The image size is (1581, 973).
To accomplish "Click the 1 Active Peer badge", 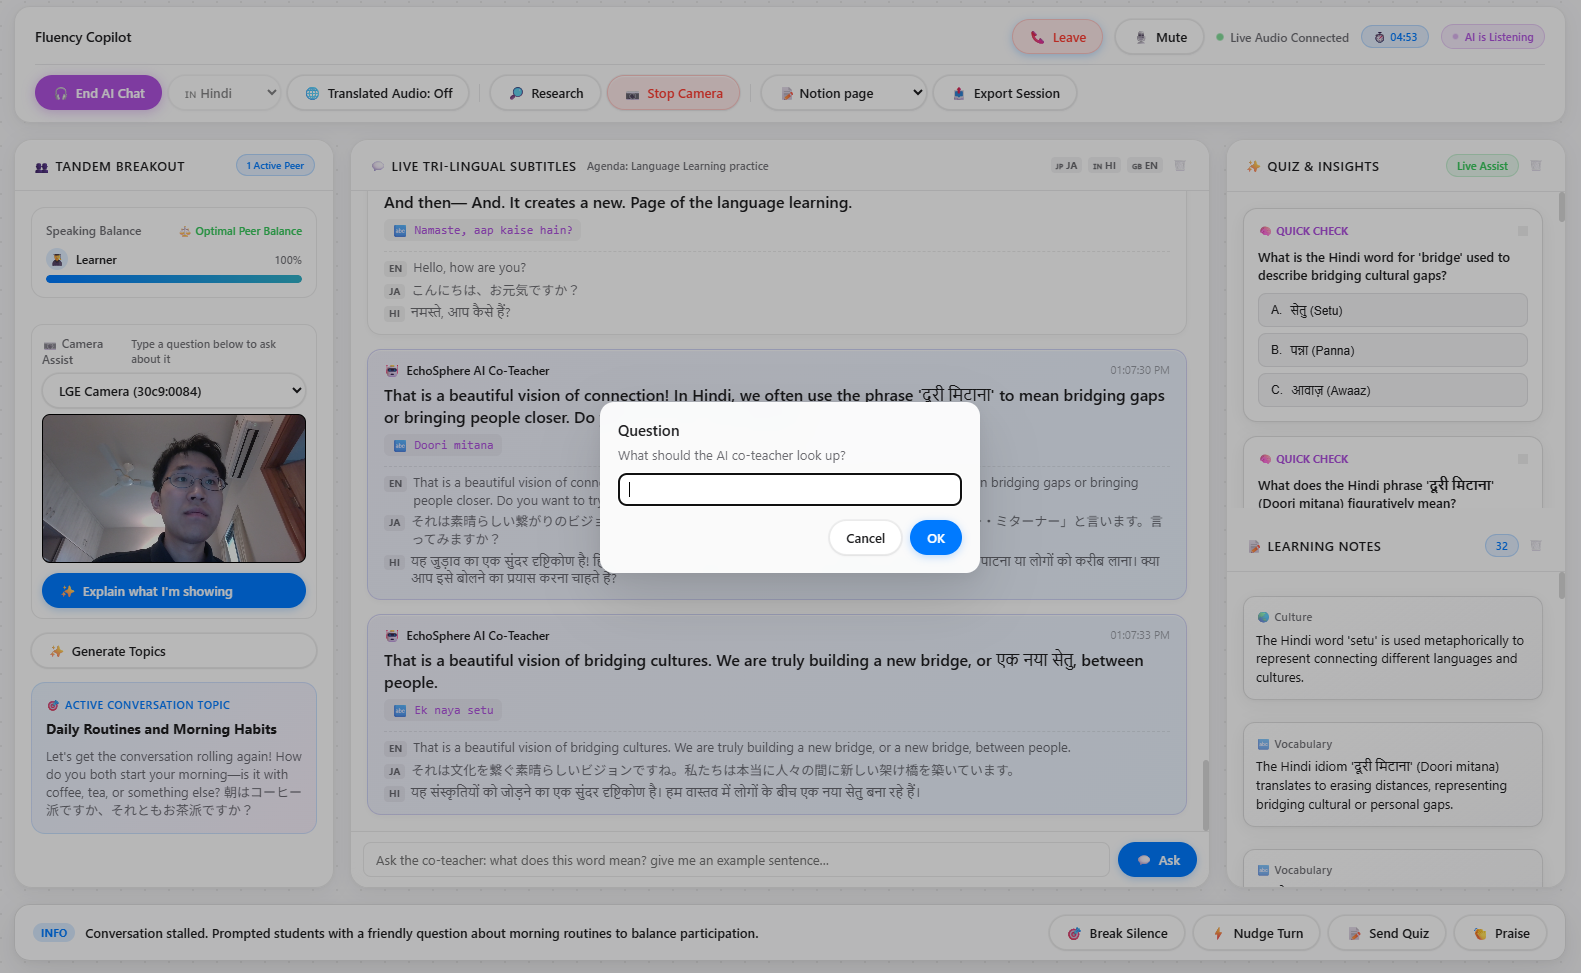I will coord(275,165).
